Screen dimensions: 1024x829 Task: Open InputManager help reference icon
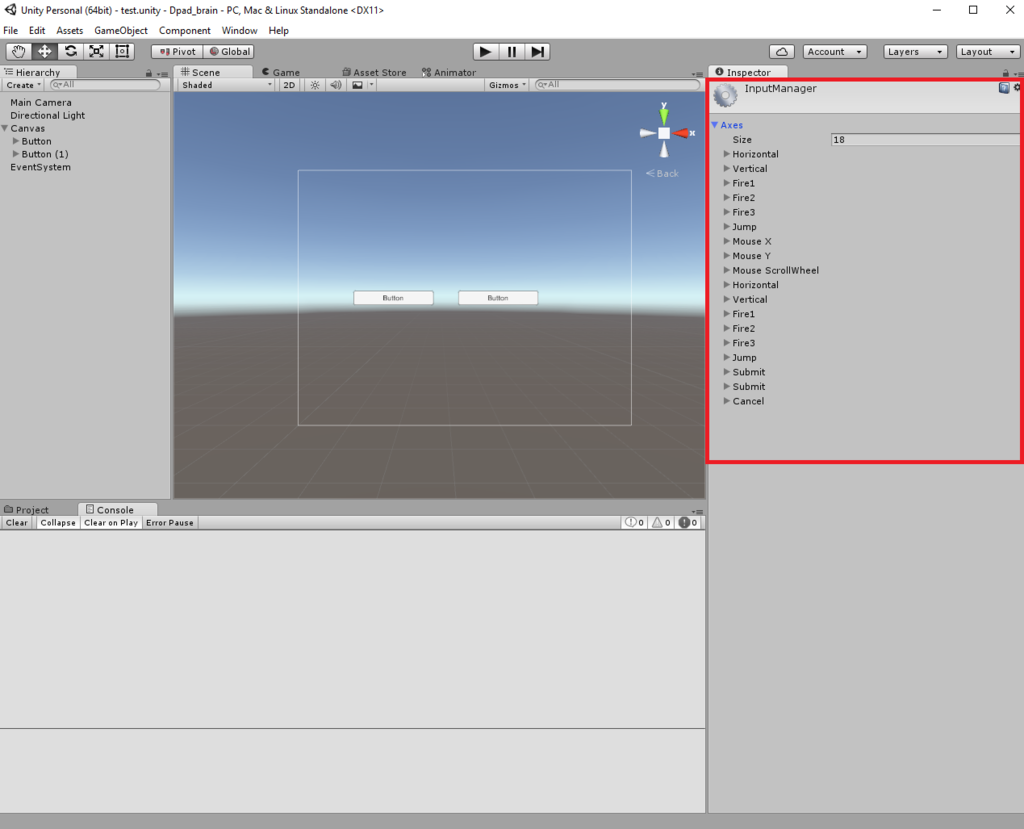(x=1004, y=88)
